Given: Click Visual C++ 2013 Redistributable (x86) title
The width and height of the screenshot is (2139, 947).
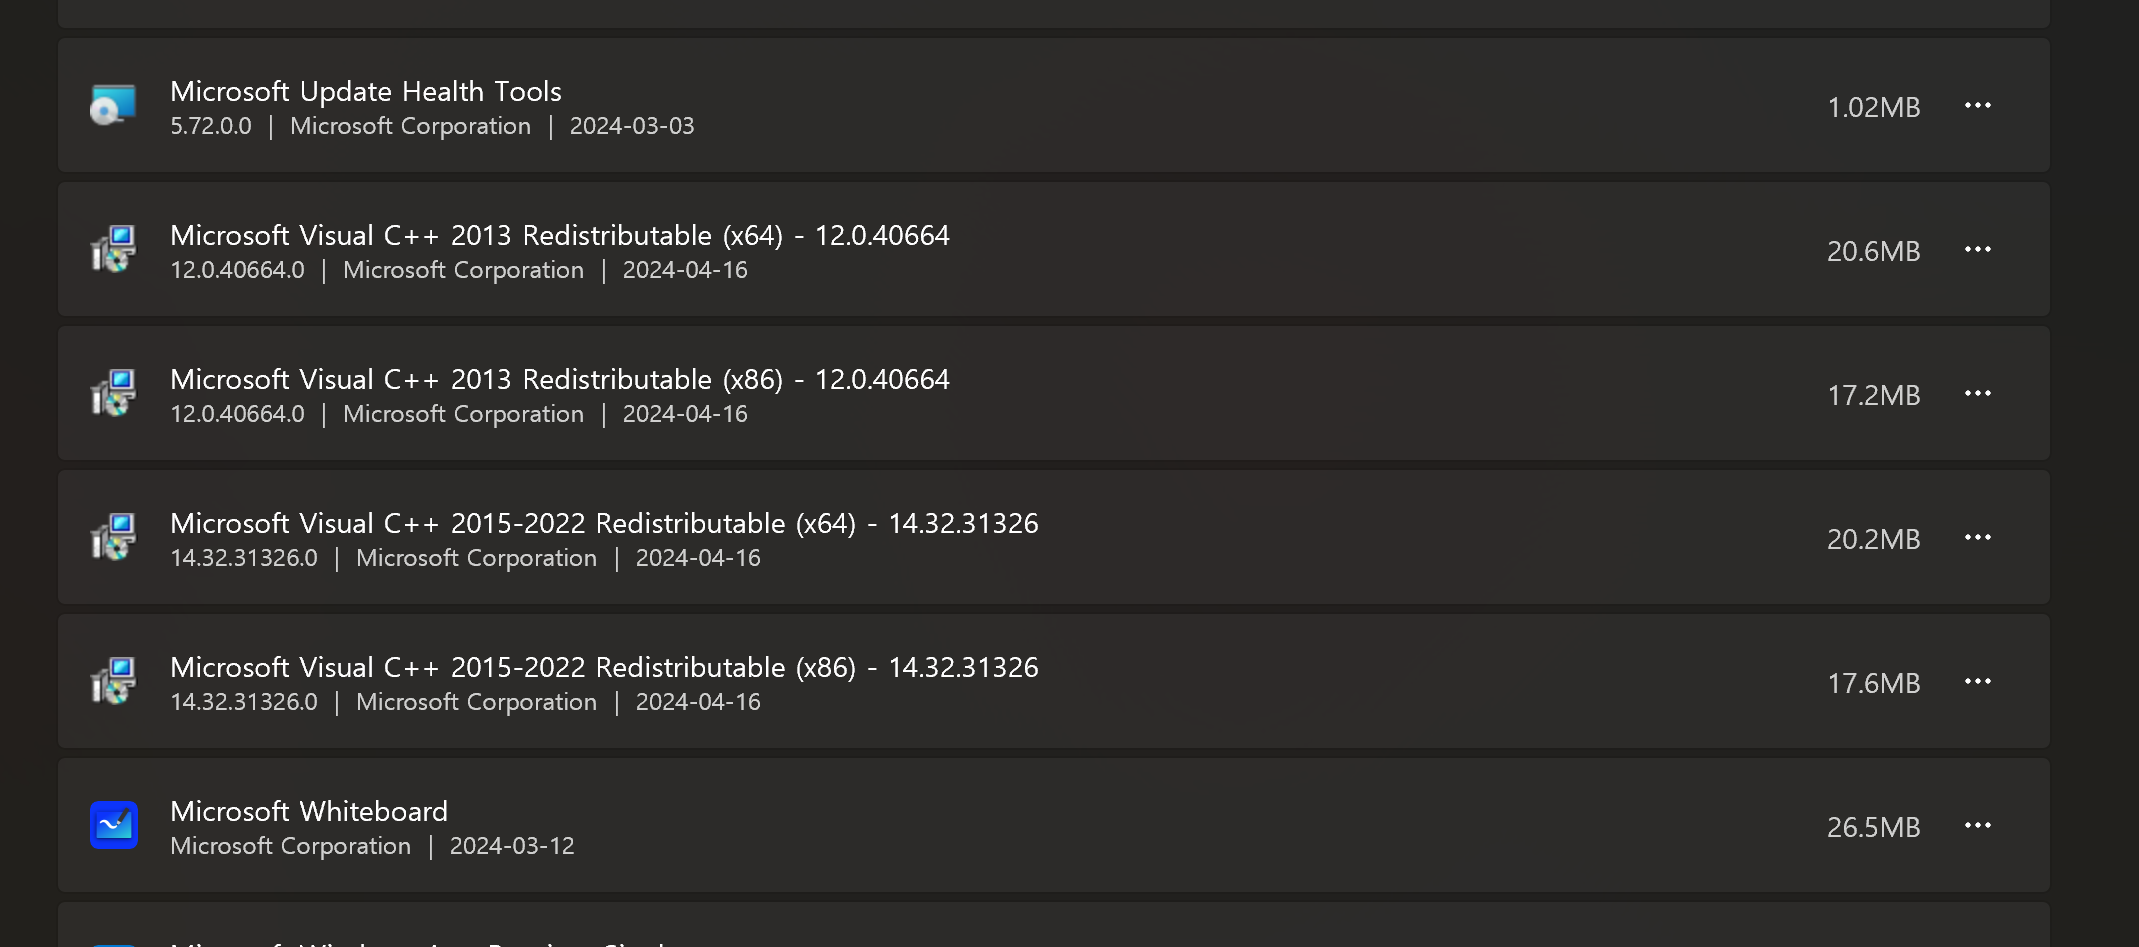Looking at the screenshot, I should (560, 379).
